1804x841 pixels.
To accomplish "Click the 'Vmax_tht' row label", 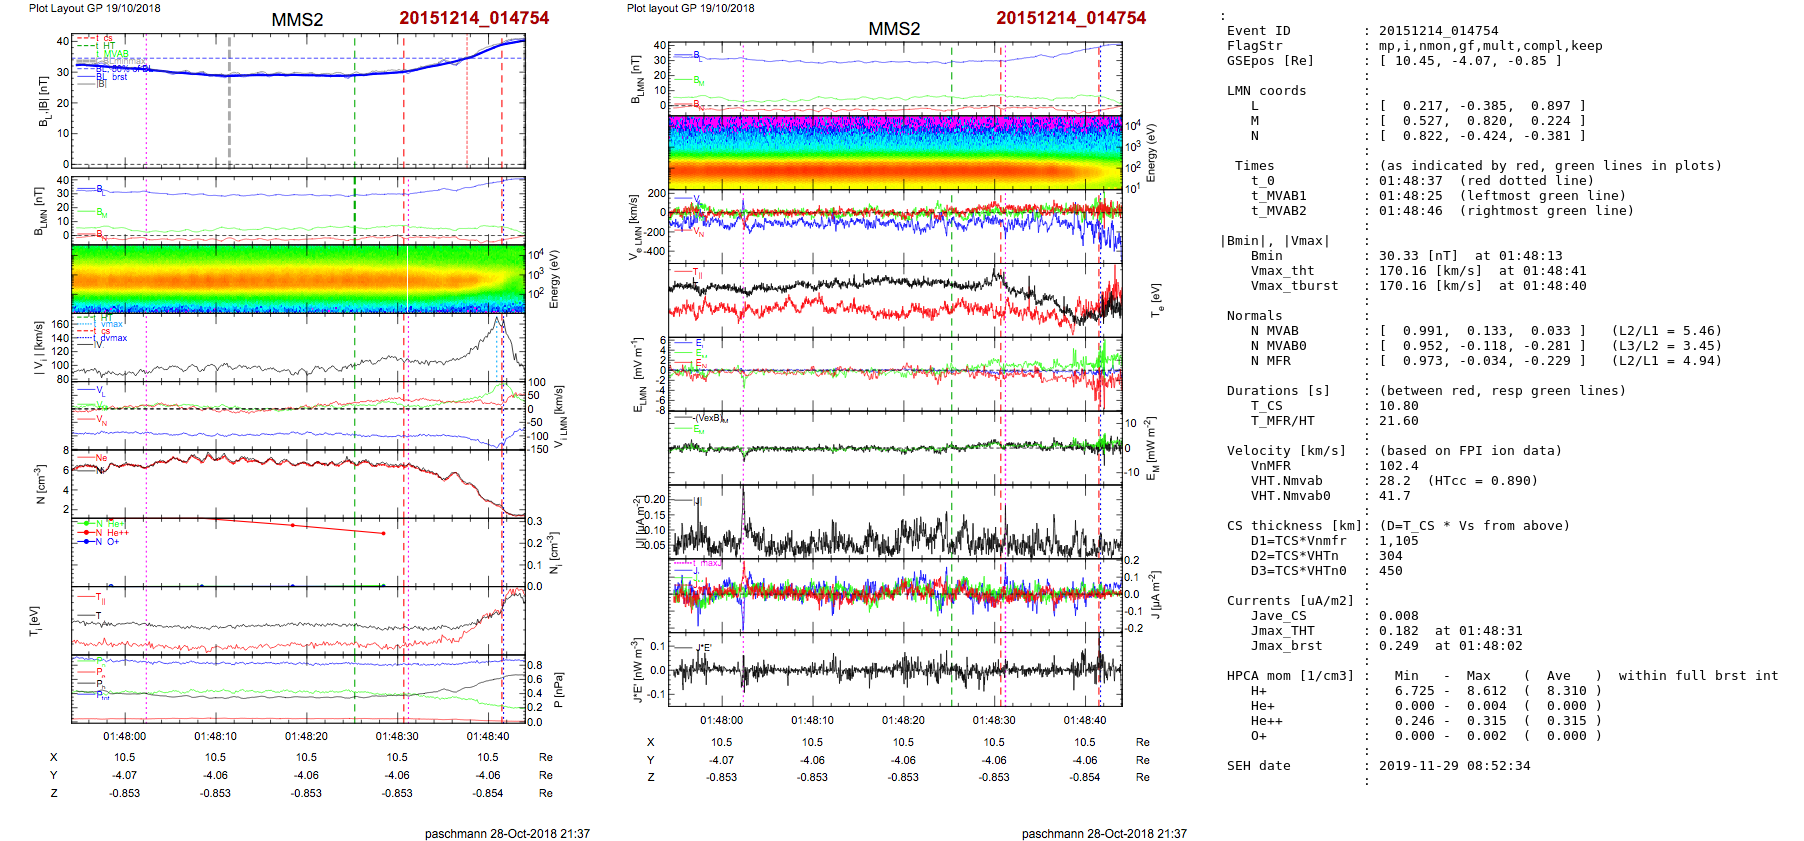I will tap(1283, 271).
